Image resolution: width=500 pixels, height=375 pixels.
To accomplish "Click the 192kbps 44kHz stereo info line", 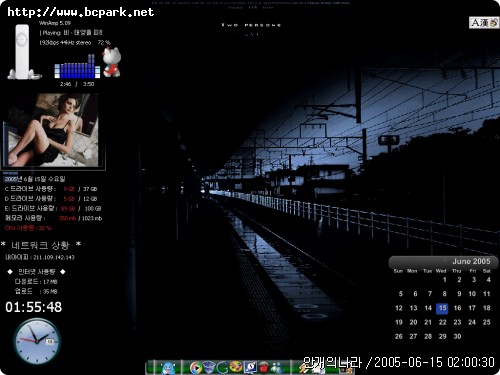I will coord(65,43).
